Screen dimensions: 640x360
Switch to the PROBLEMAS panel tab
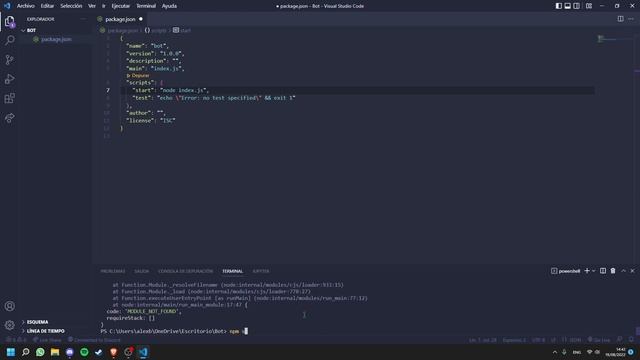click(x=113, y=271)
